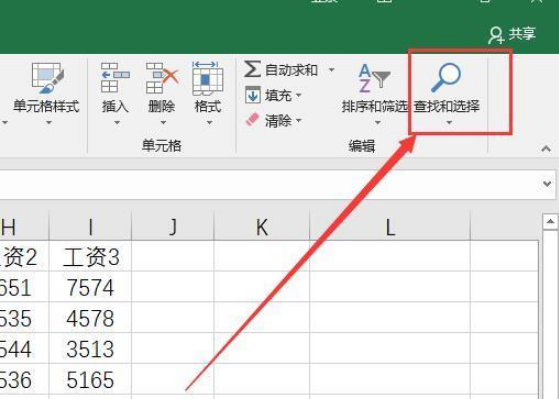This screenshot has height=399, width=559.
Task: Select the column H cell ending in 536
Action: [x=24, y=379]
